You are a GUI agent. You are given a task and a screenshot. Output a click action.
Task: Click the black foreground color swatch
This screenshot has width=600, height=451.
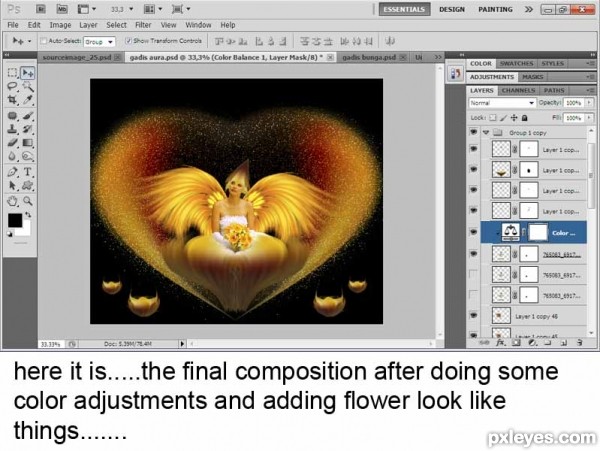tap(15, 220)
